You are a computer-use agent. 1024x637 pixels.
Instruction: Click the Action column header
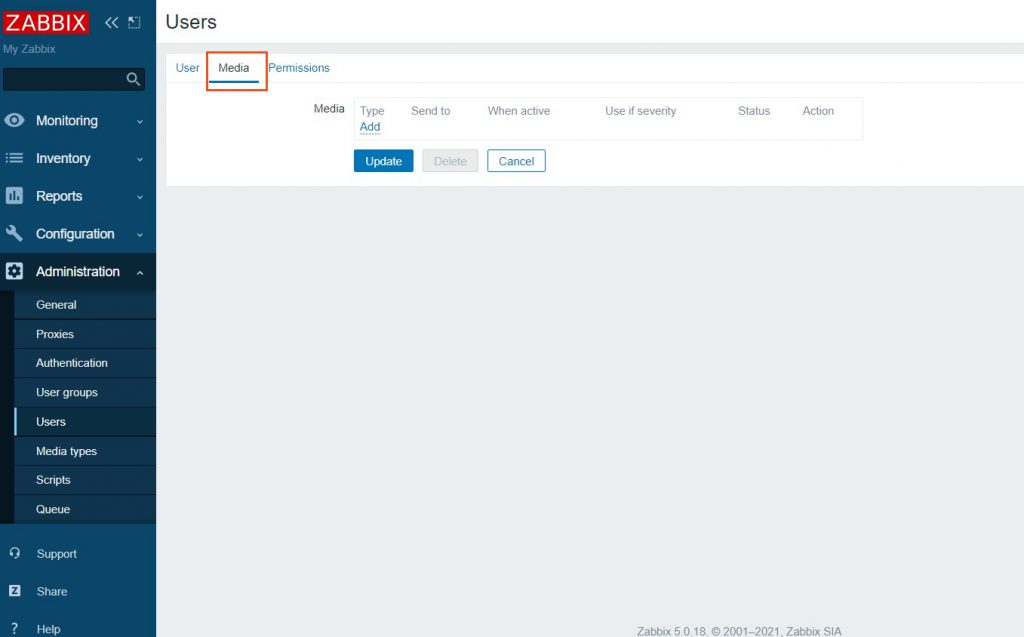[x=818, y=111]
